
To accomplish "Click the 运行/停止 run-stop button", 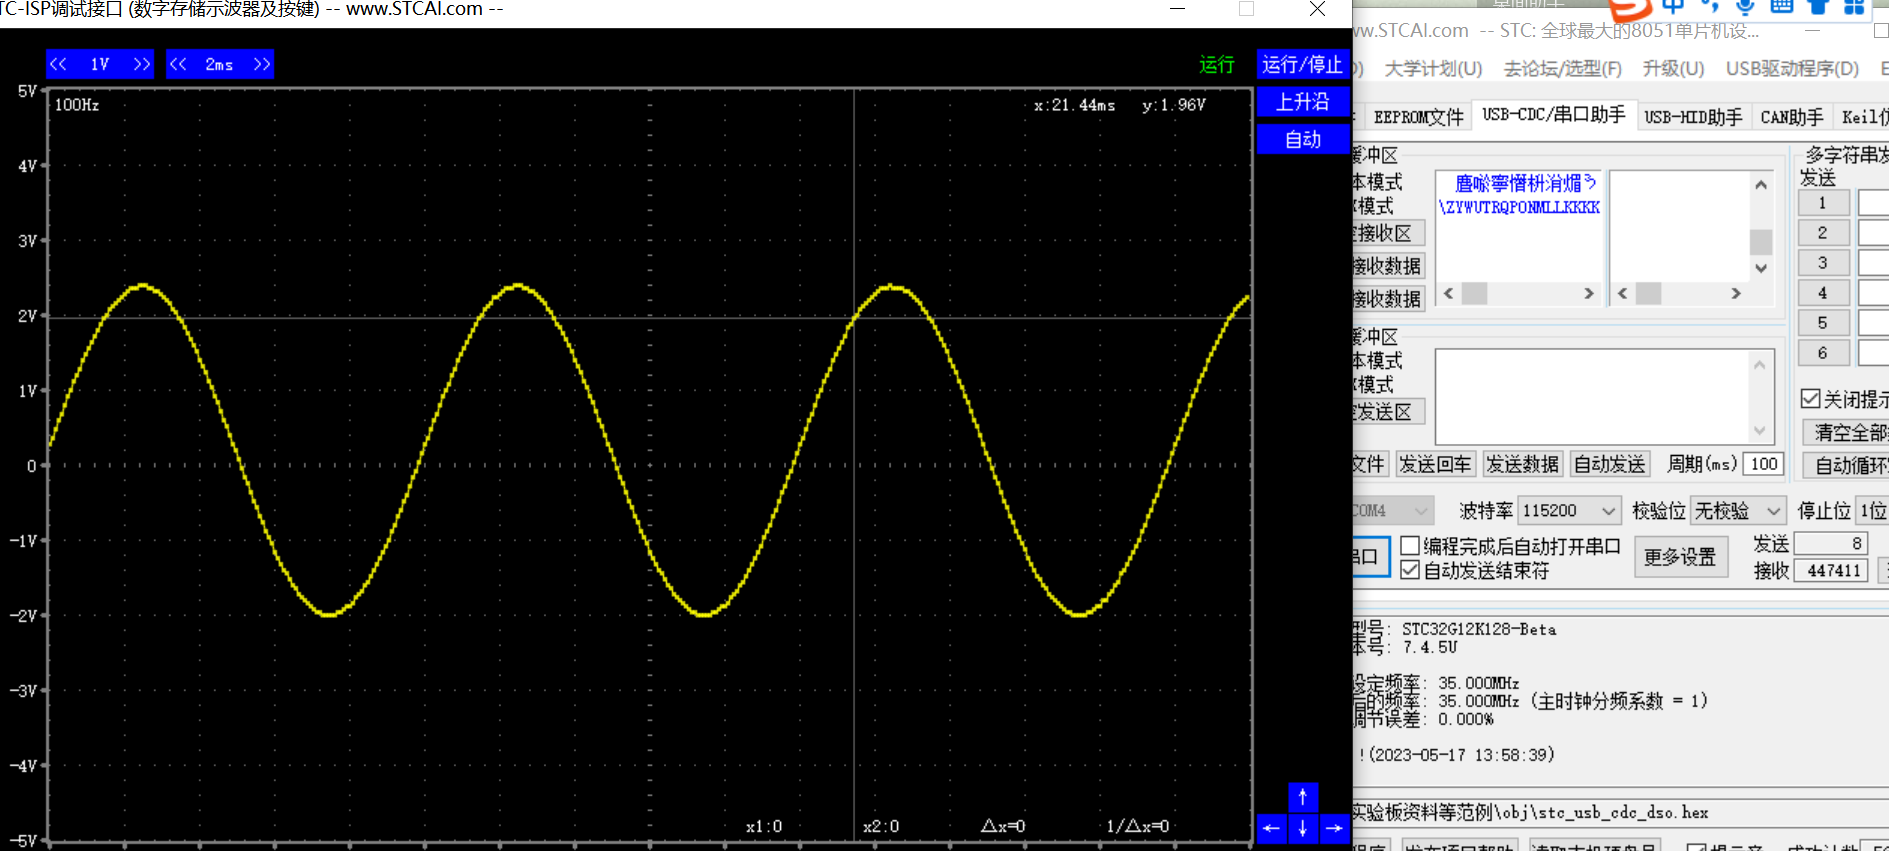I will [1303, 65].
